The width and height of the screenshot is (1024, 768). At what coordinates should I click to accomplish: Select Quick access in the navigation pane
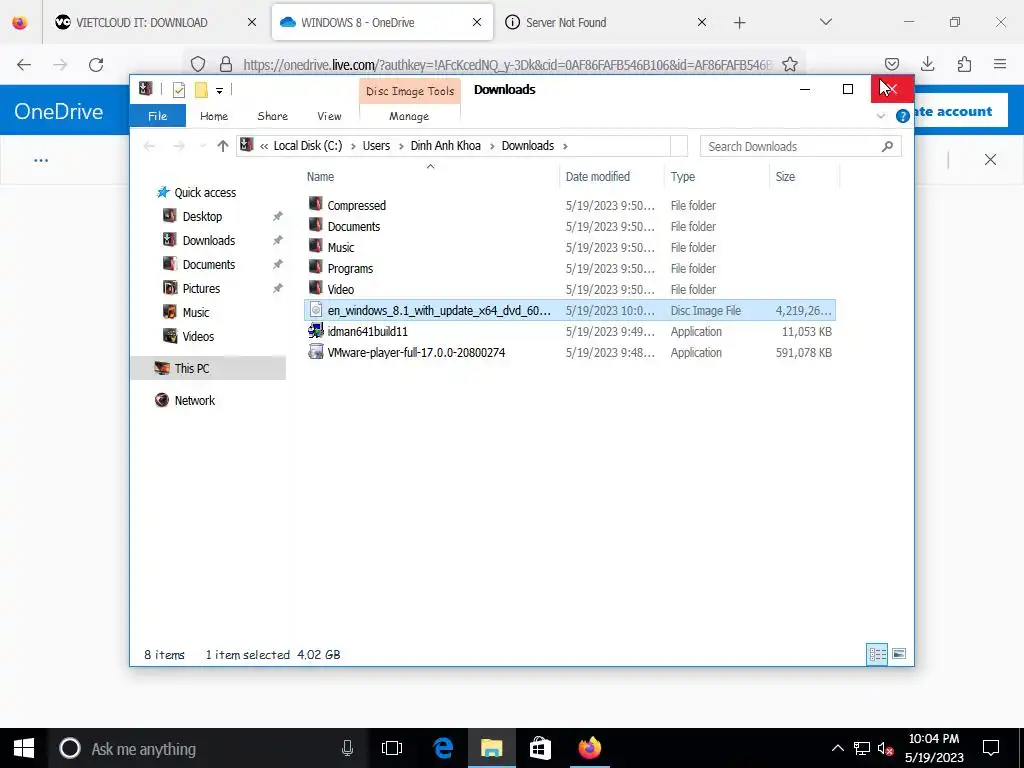(204, 193)
